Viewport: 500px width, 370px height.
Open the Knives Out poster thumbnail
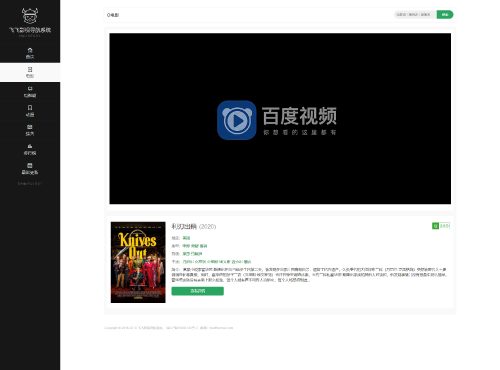pyautogui.click(x=138, y=262)
